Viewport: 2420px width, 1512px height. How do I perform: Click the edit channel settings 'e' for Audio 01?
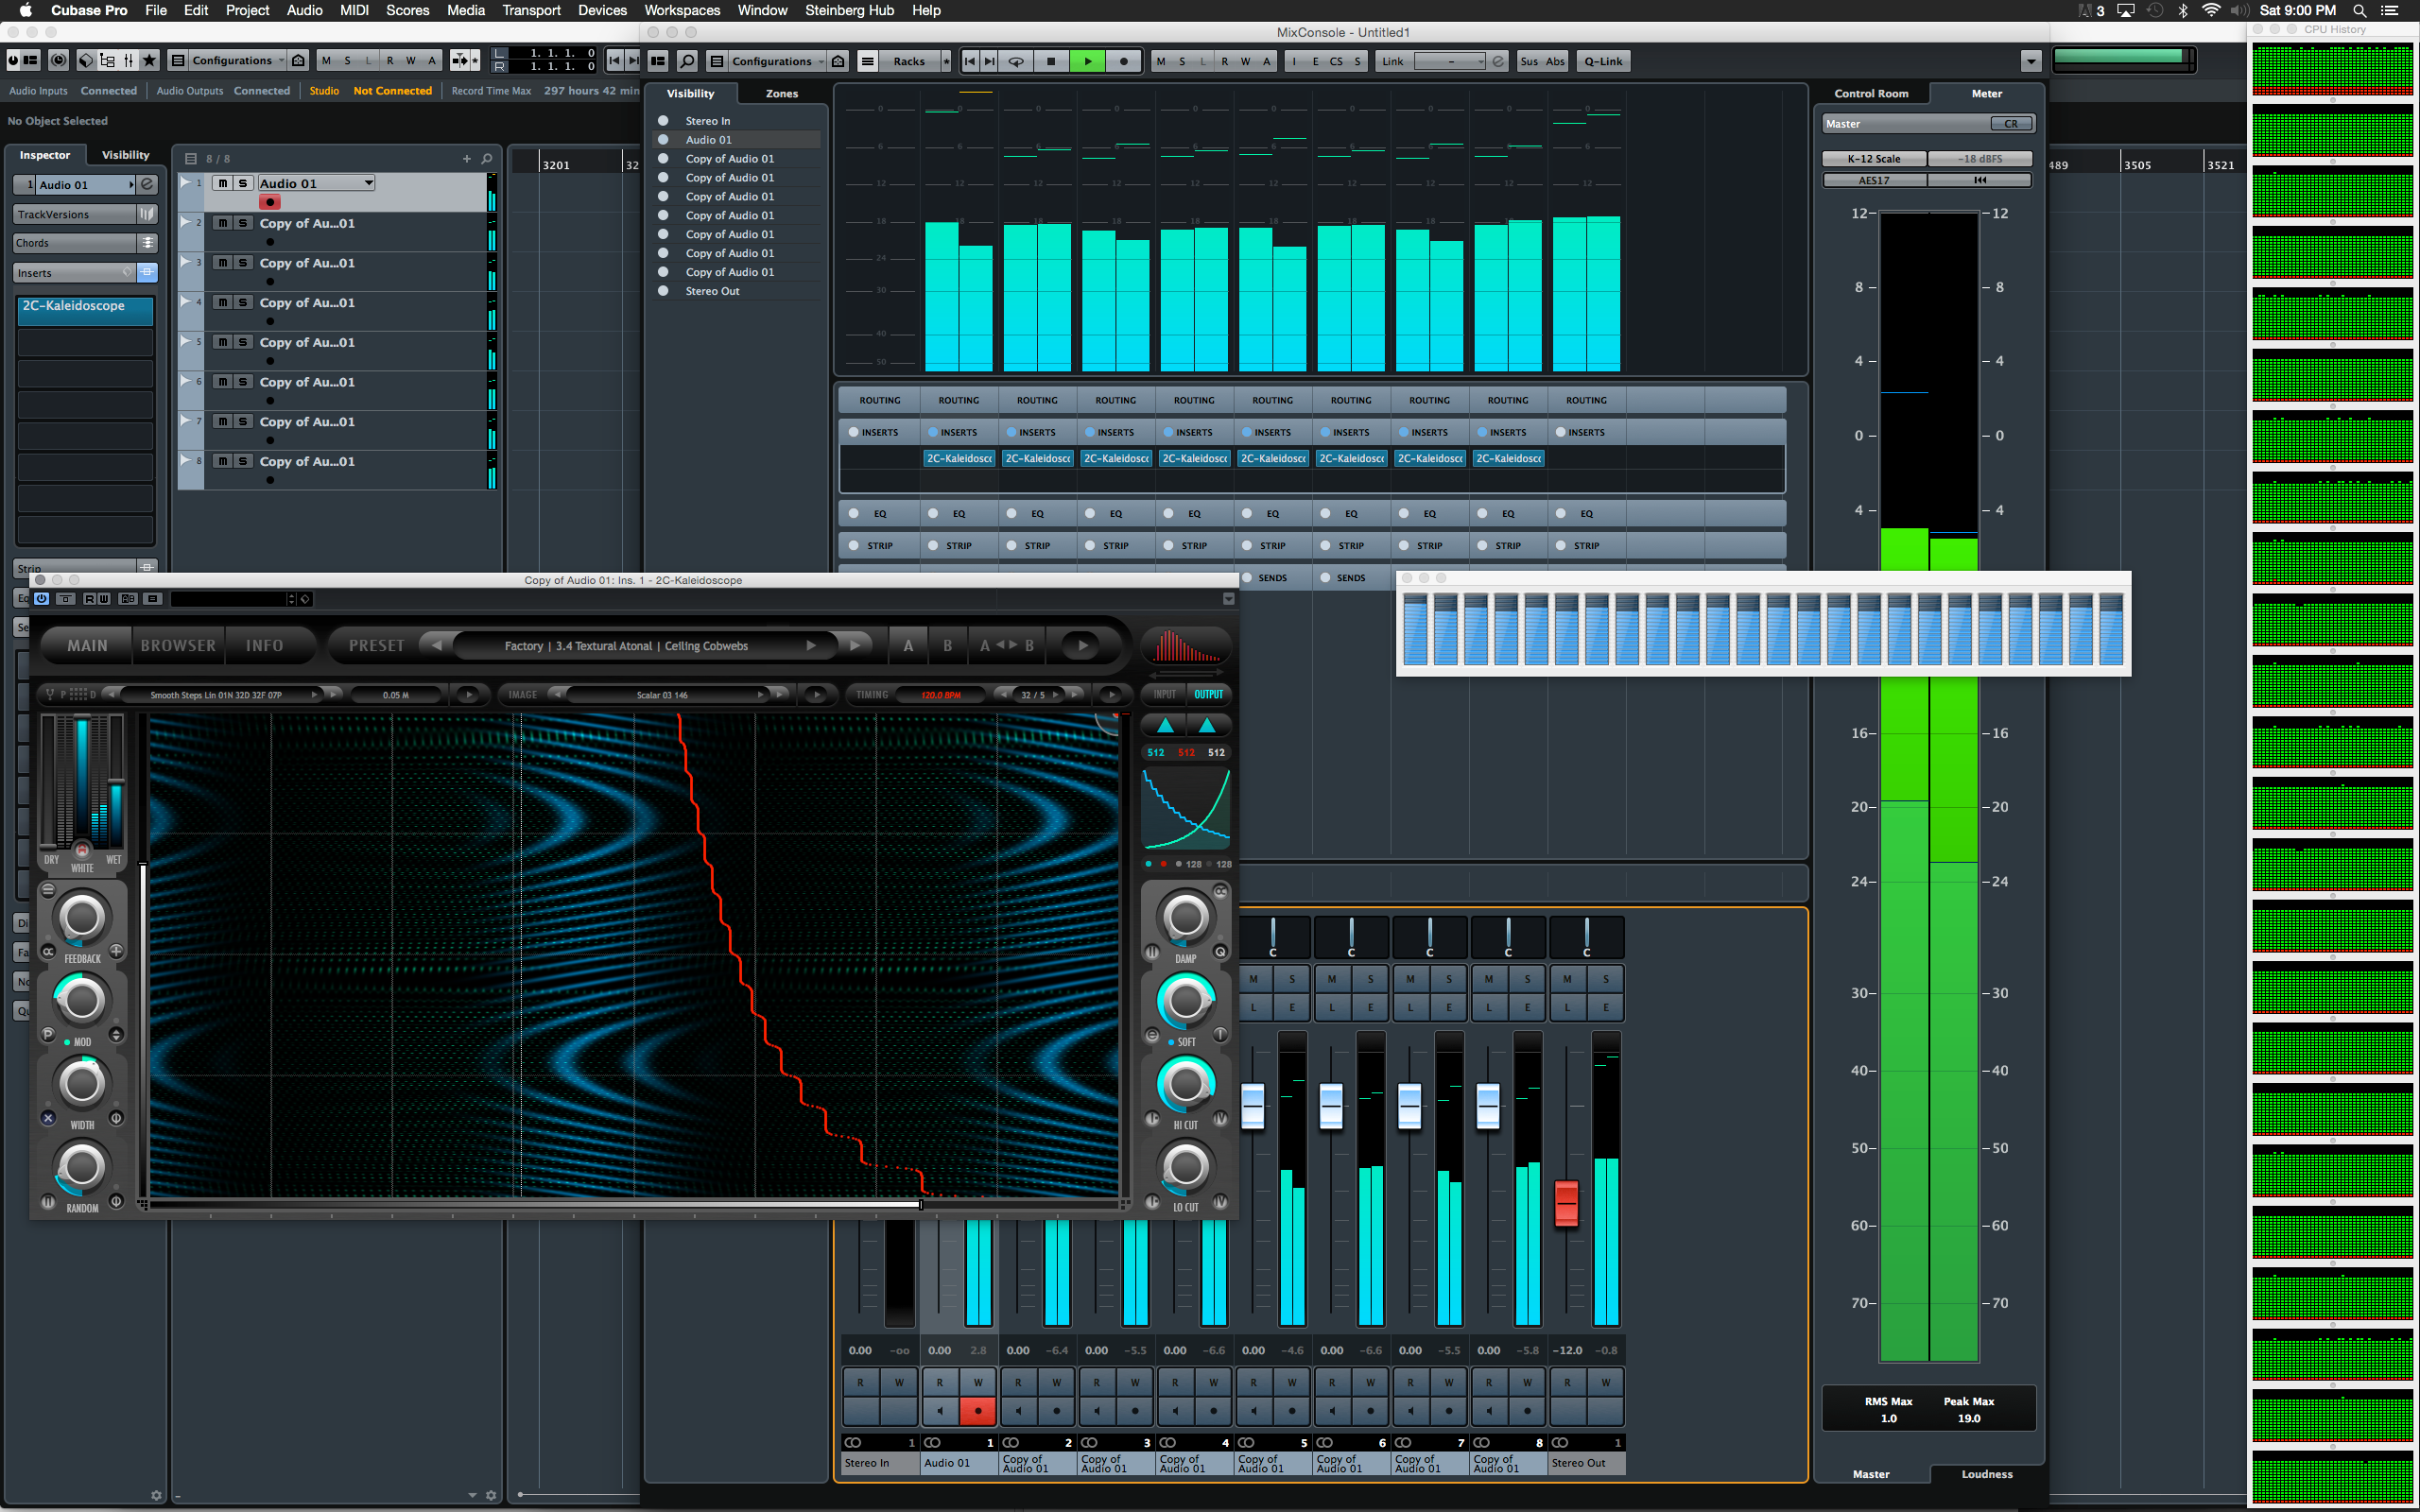coord(147,184)
